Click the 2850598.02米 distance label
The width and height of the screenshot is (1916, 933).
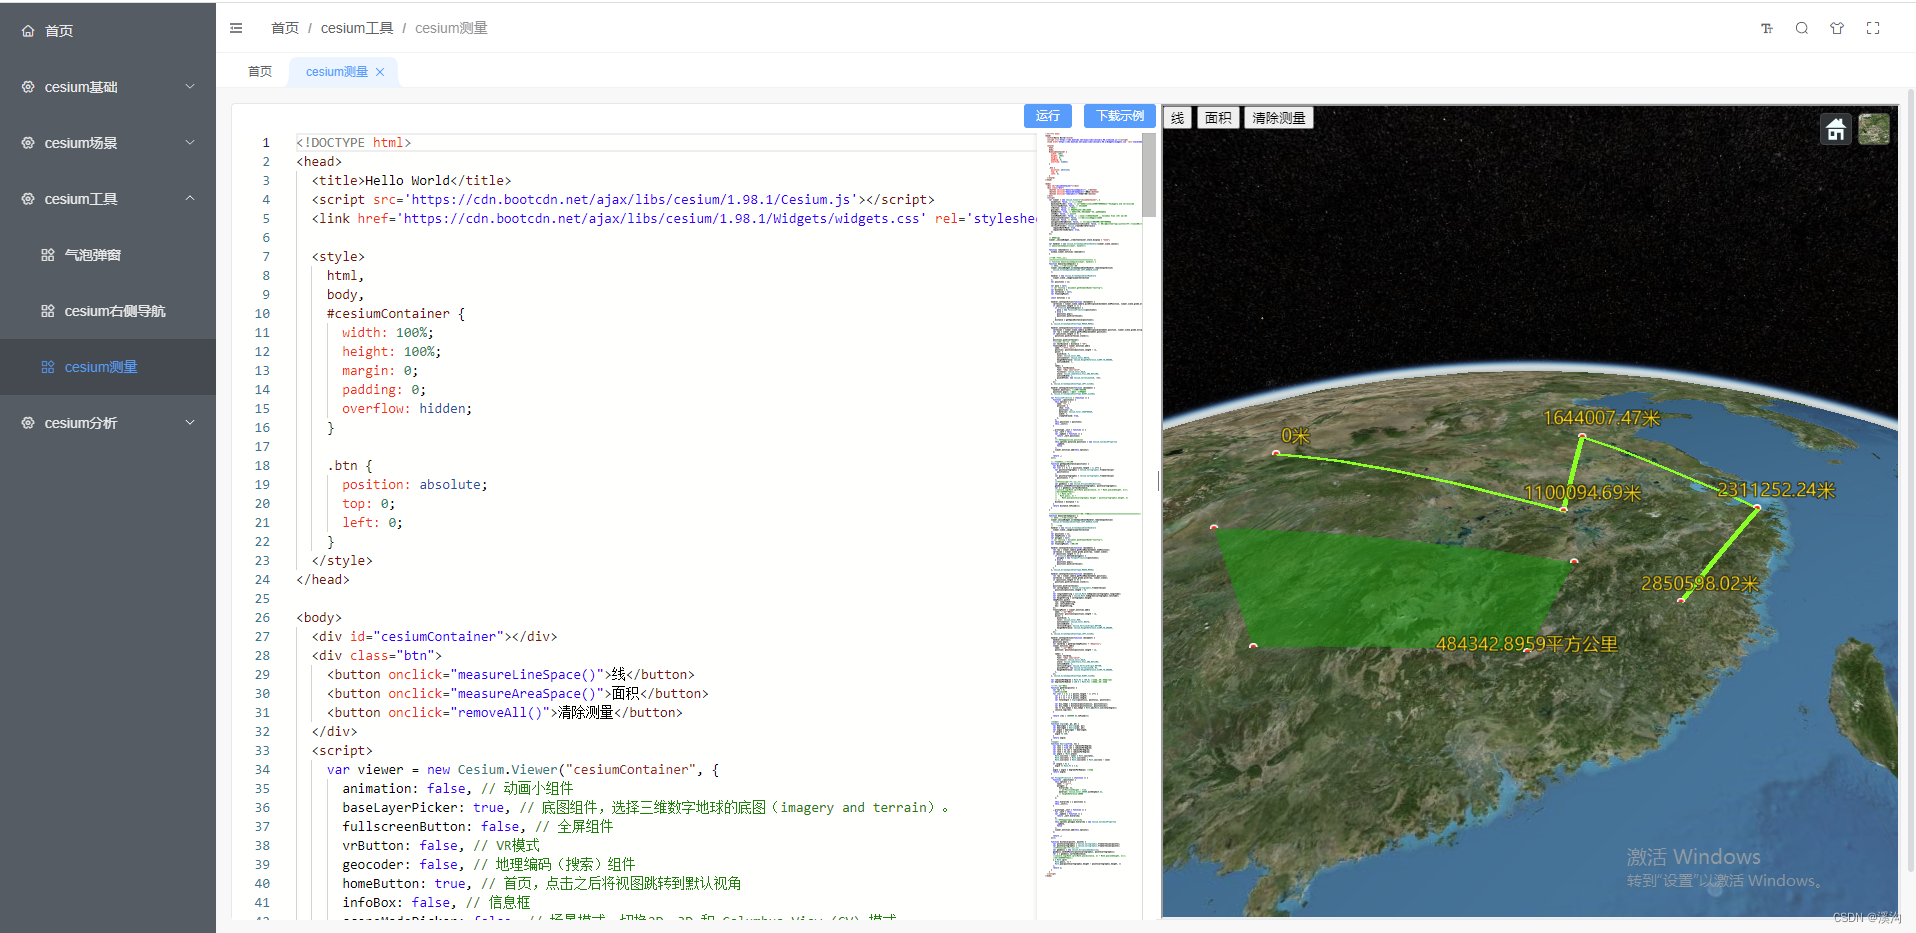(1700, 583)
